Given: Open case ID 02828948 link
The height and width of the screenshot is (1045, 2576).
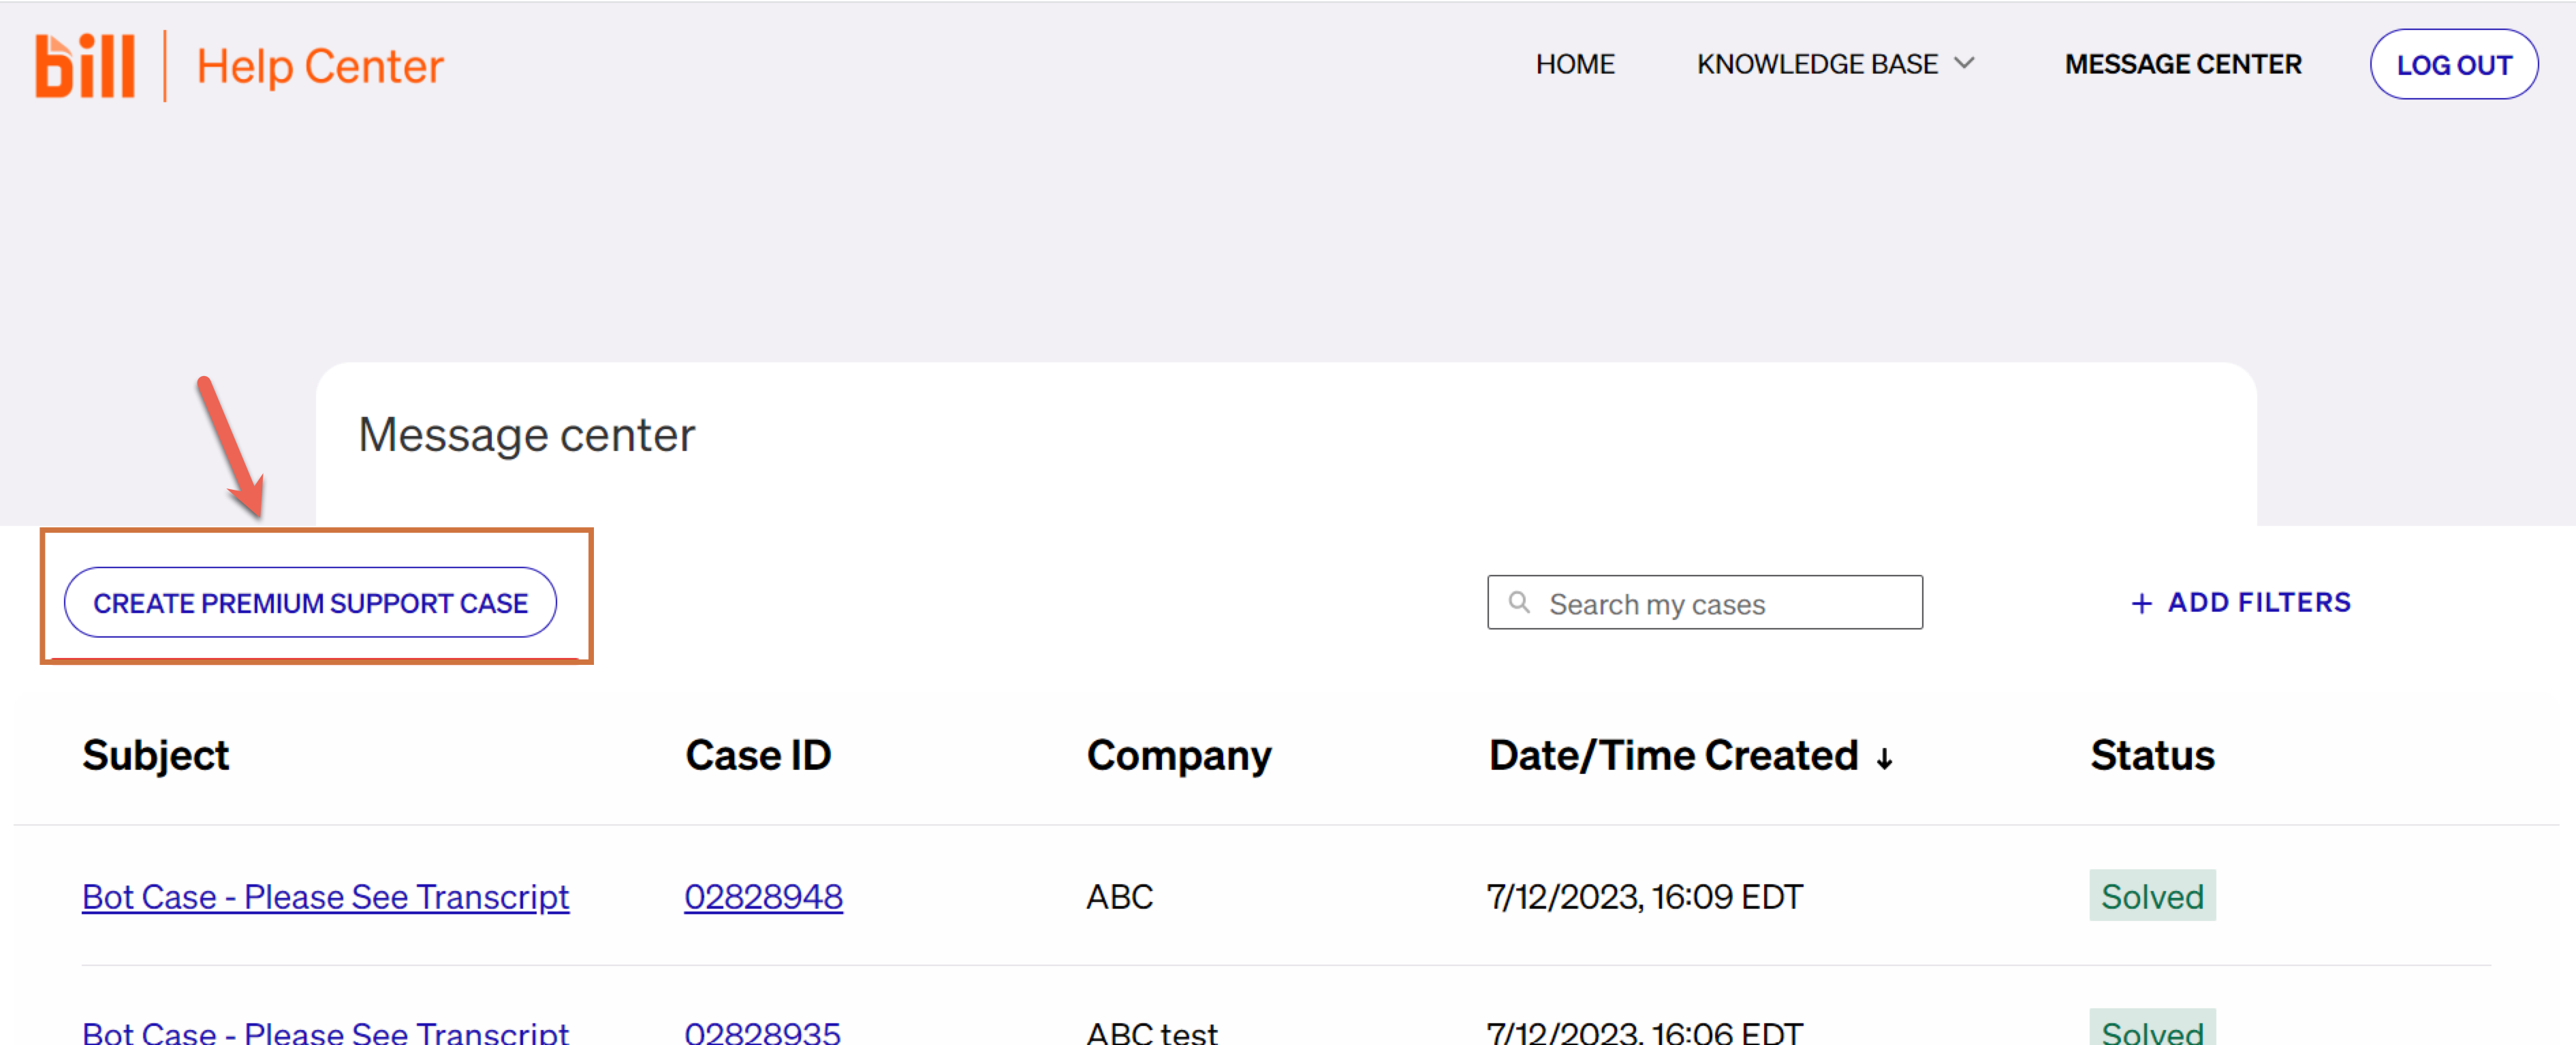Looking at the screenshot, I should [763, 897].
